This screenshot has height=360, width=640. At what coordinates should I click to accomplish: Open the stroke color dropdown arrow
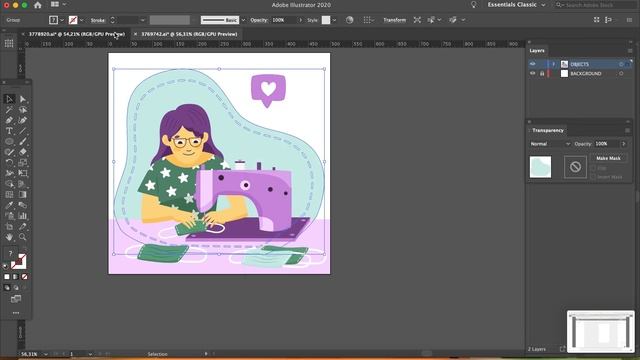82,20
